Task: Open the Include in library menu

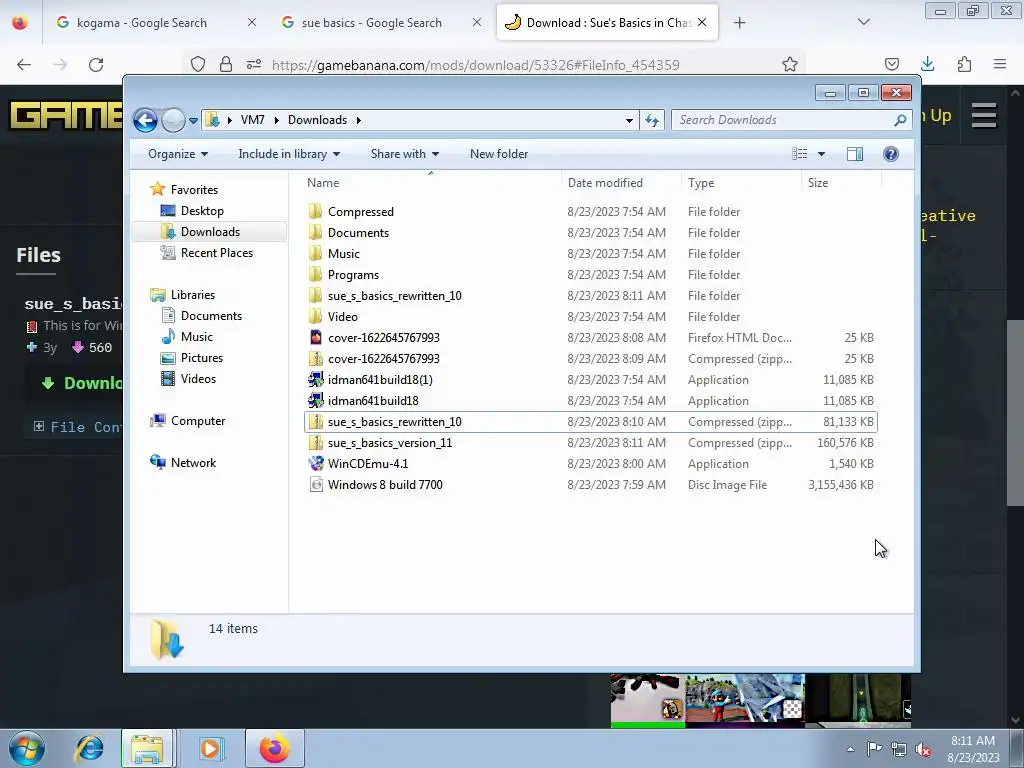Action: pyautogui.click(x=289, y=154)
